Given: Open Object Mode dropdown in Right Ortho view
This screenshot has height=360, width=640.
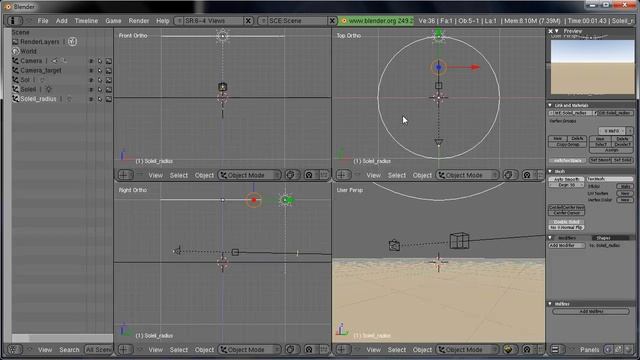Looking at the screenshot, I should [x=249, y=349].
